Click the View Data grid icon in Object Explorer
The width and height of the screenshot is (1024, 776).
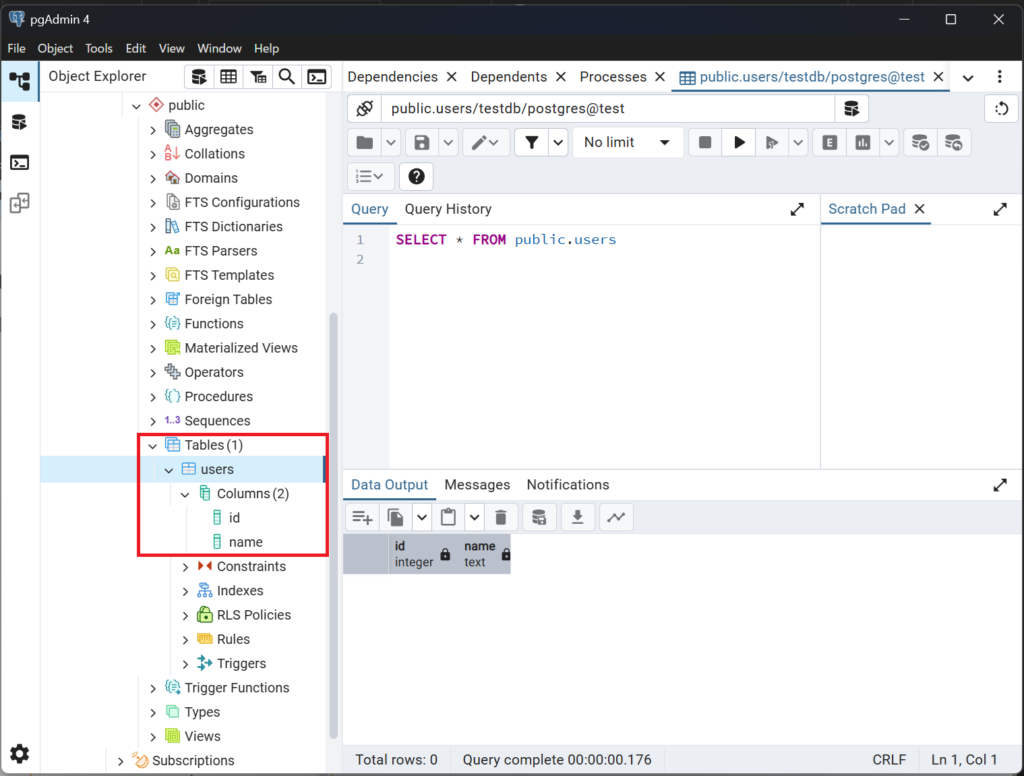tap(229, 77)
